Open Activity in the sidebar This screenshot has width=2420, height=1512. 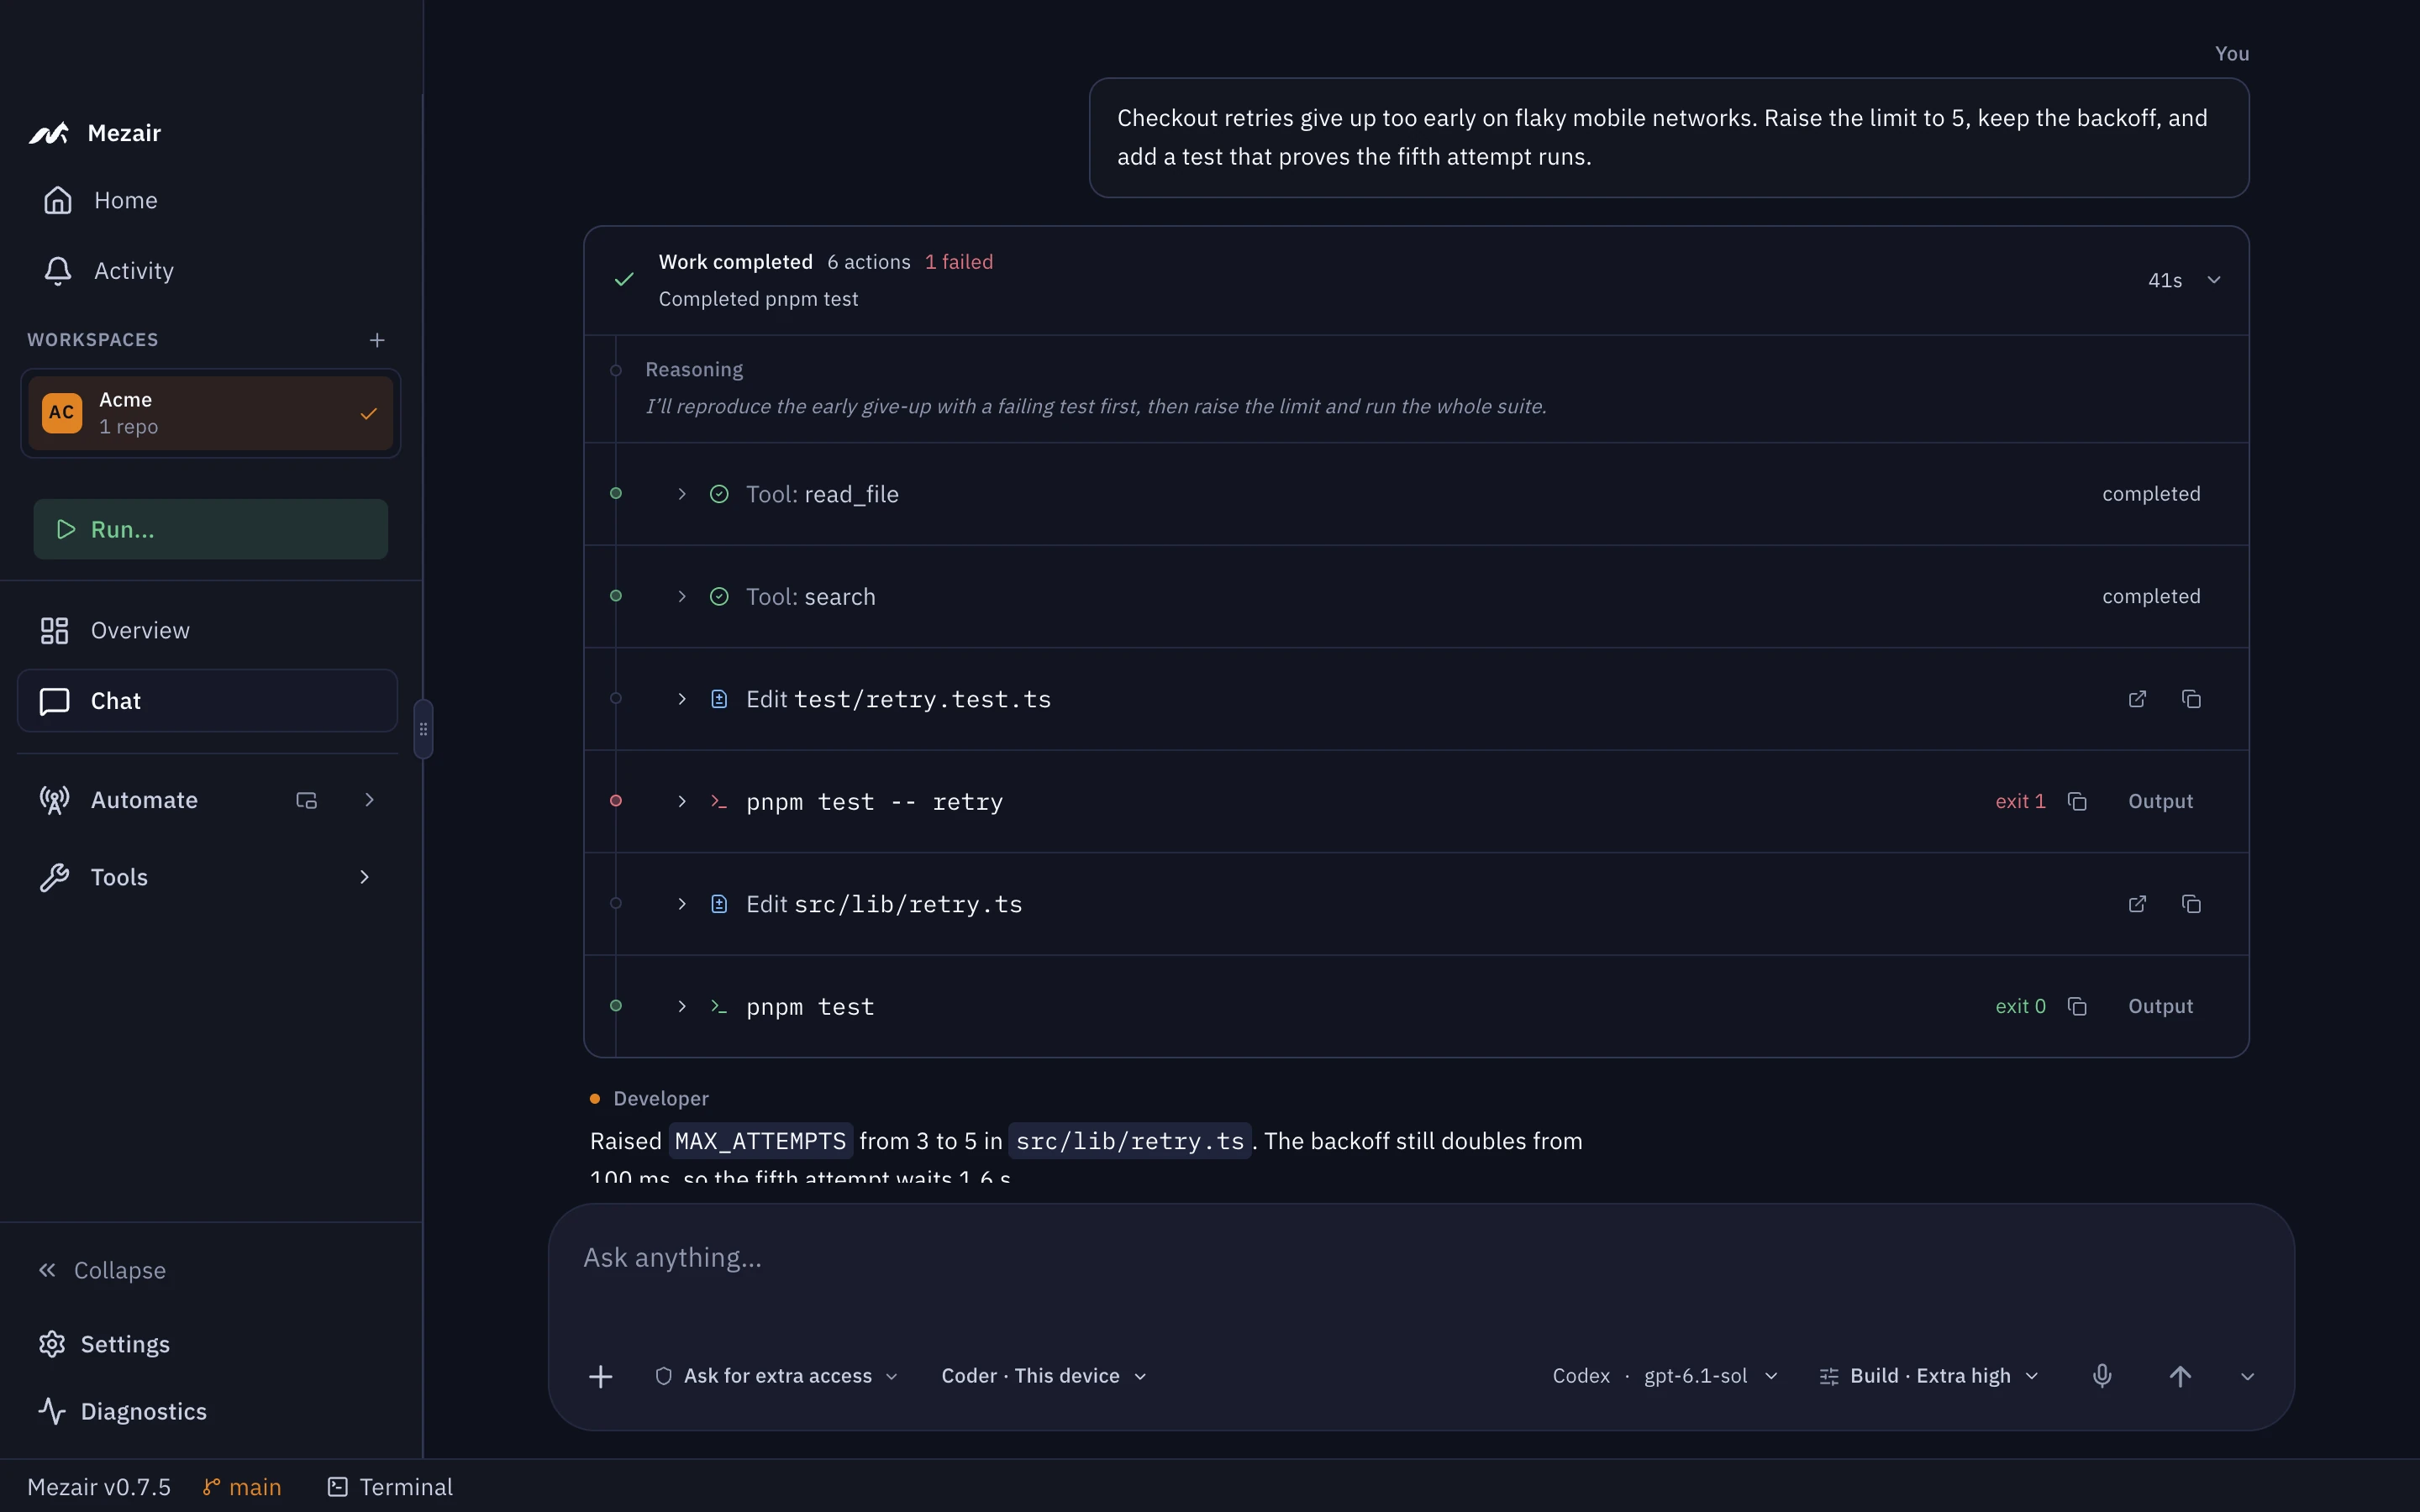point(210,271)
